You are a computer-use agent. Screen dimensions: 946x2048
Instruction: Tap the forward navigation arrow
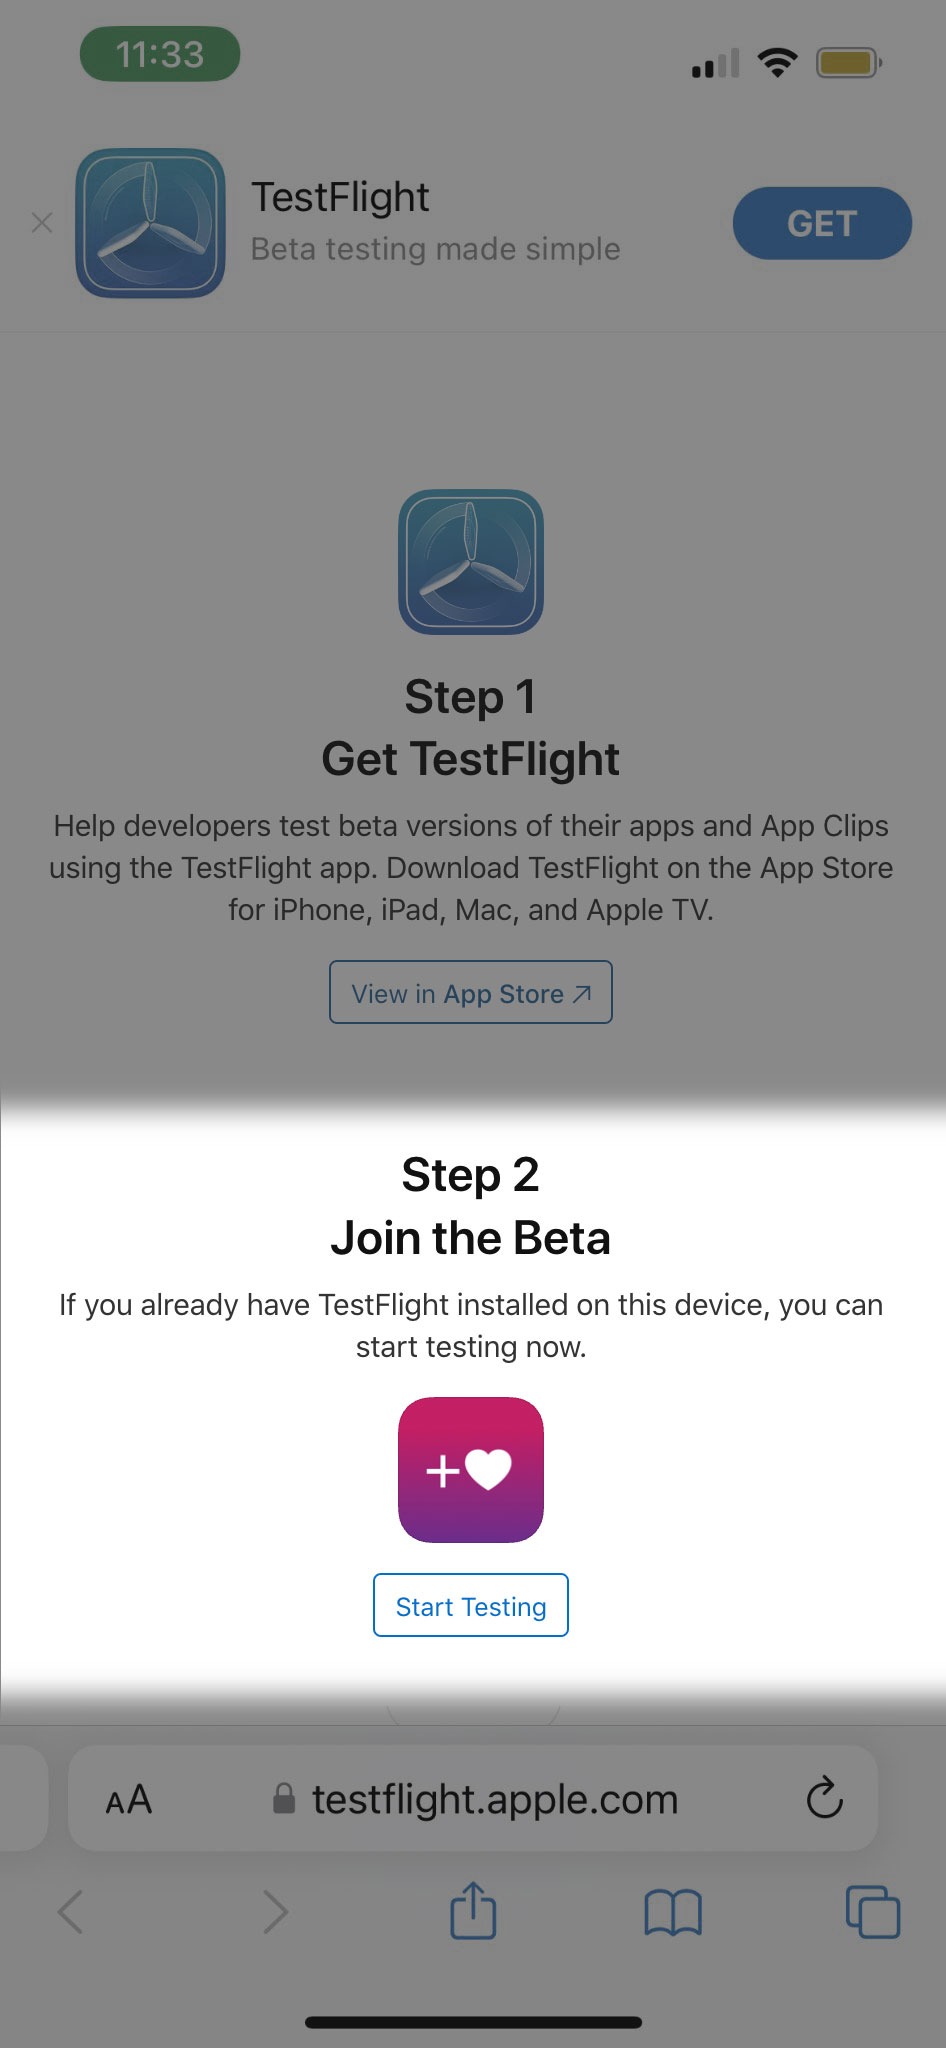(x=276, y=1911)
